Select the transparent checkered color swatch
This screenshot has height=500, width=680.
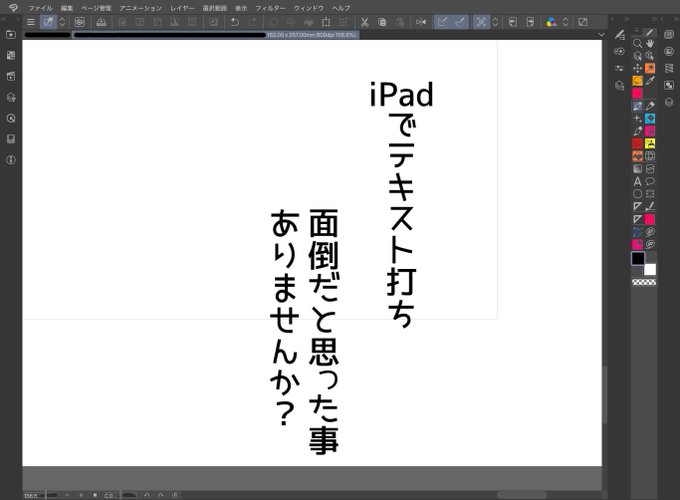click(x=644, y=282)
